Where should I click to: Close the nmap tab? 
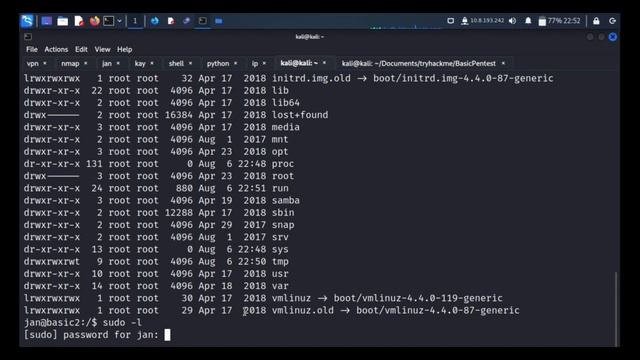[85, 63]
